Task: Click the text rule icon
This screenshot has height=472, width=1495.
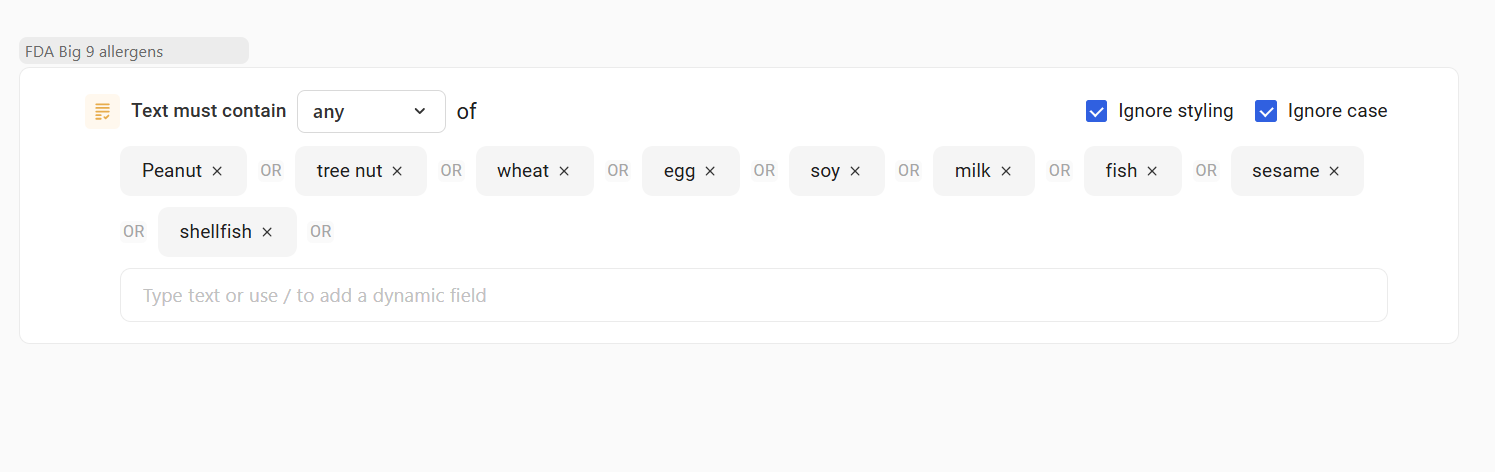Action: coord(102,111)
